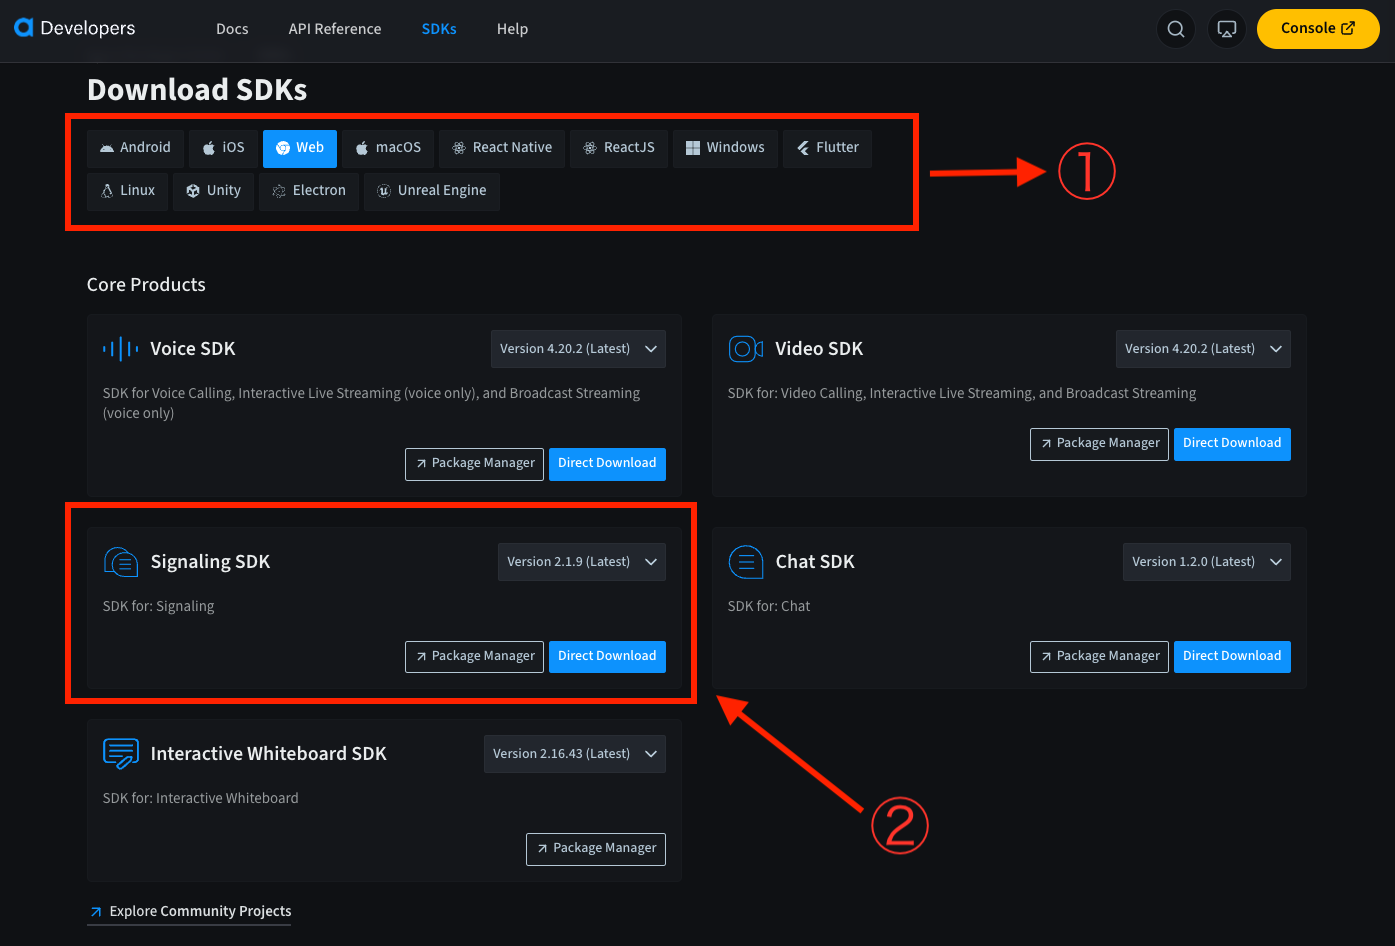Click Video SDK Package Manager button
The image size is (1395, 946).
[x=1100, y=444]
